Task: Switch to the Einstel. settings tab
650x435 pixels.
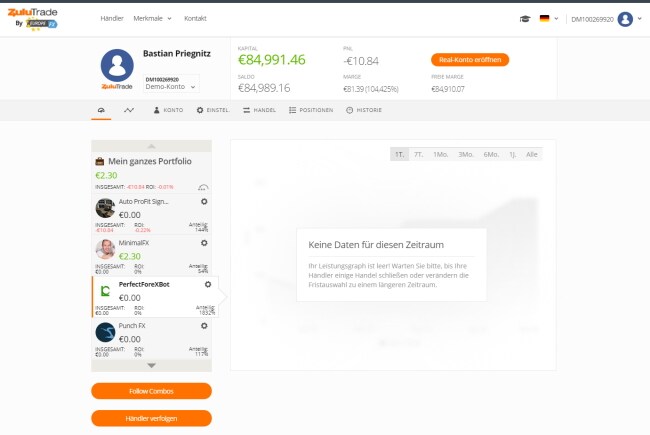Action: (213, 110)
